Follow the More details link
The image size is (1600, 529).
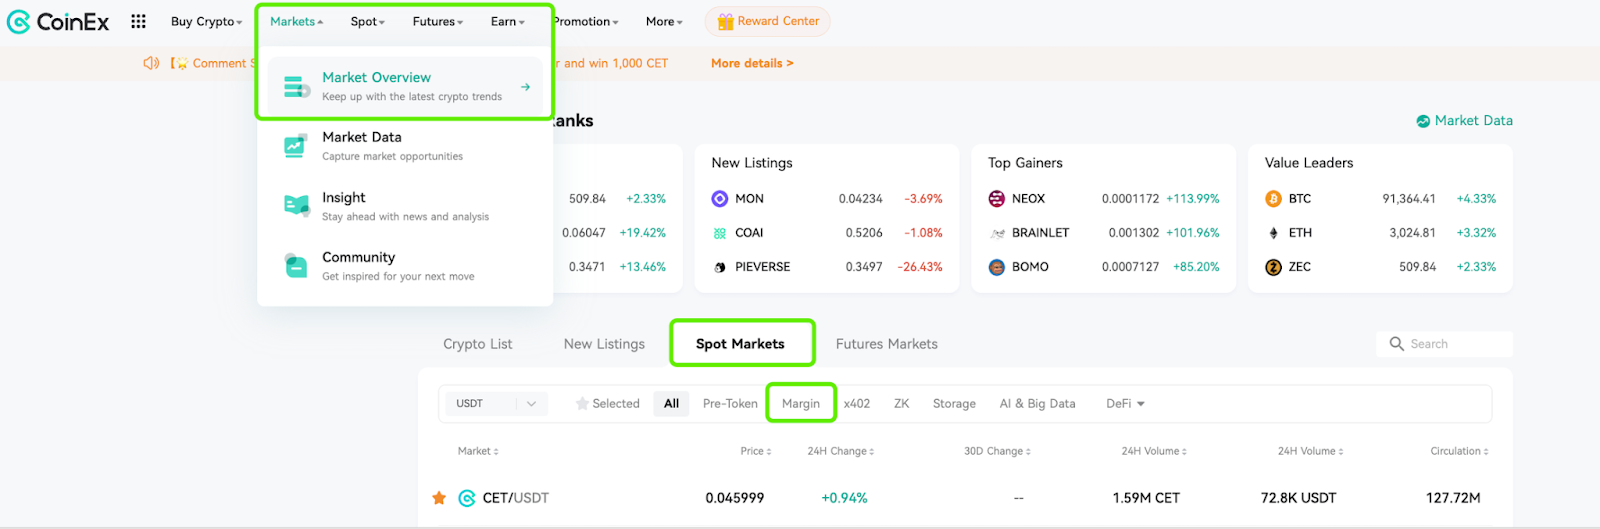[752, 63]
